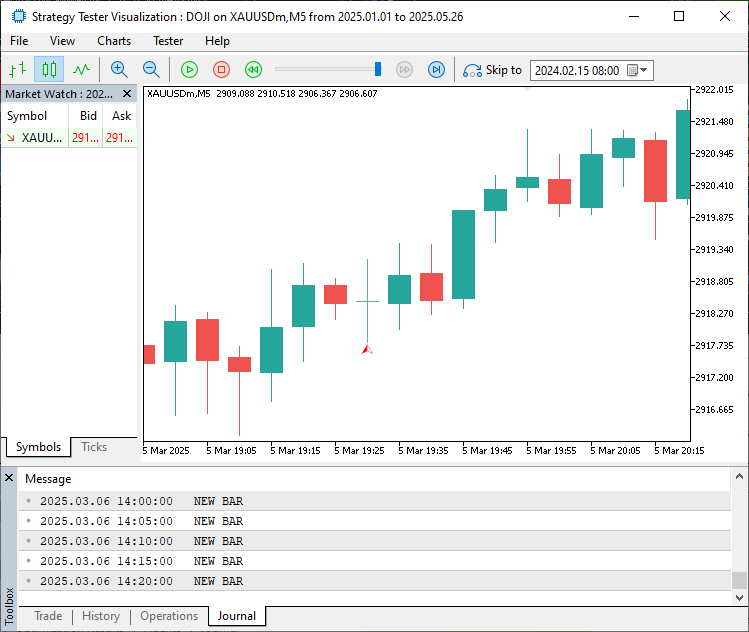Switch chart to bar chart mode

coord(17,70)
